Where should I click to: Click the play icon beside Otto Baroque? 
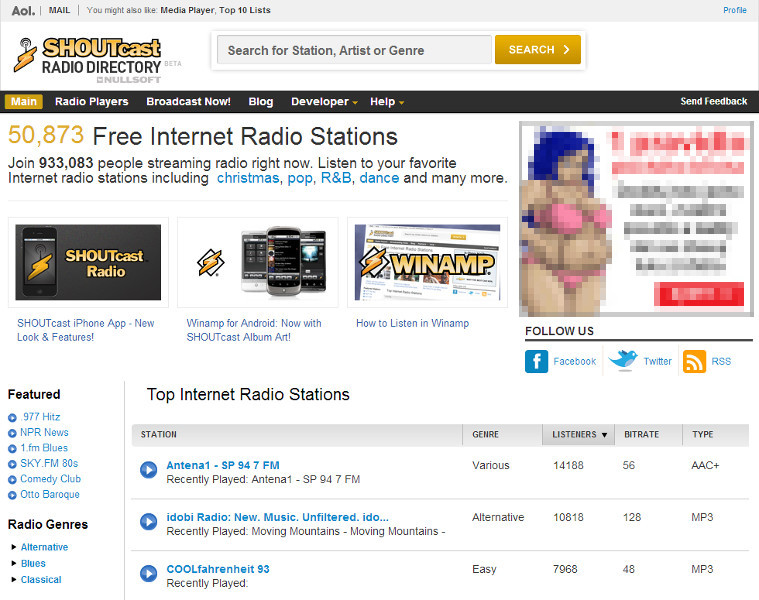13,495
